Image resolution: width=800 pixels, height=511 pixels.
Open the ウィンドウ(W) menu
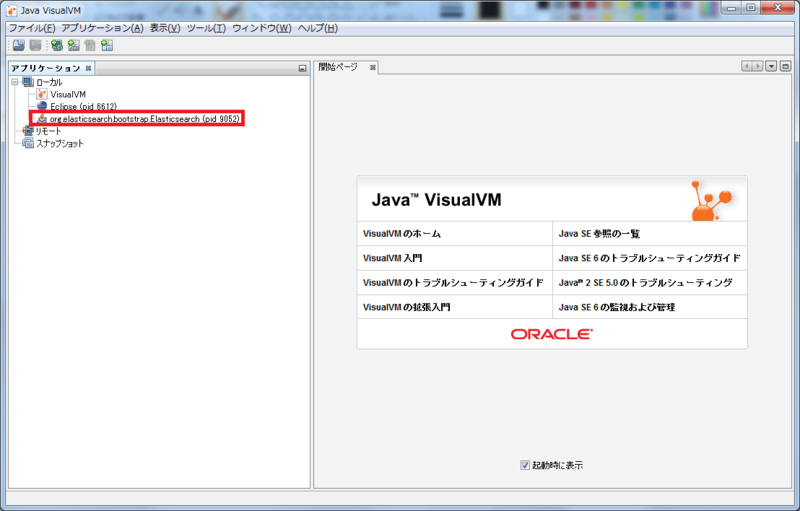pos(262,28)
